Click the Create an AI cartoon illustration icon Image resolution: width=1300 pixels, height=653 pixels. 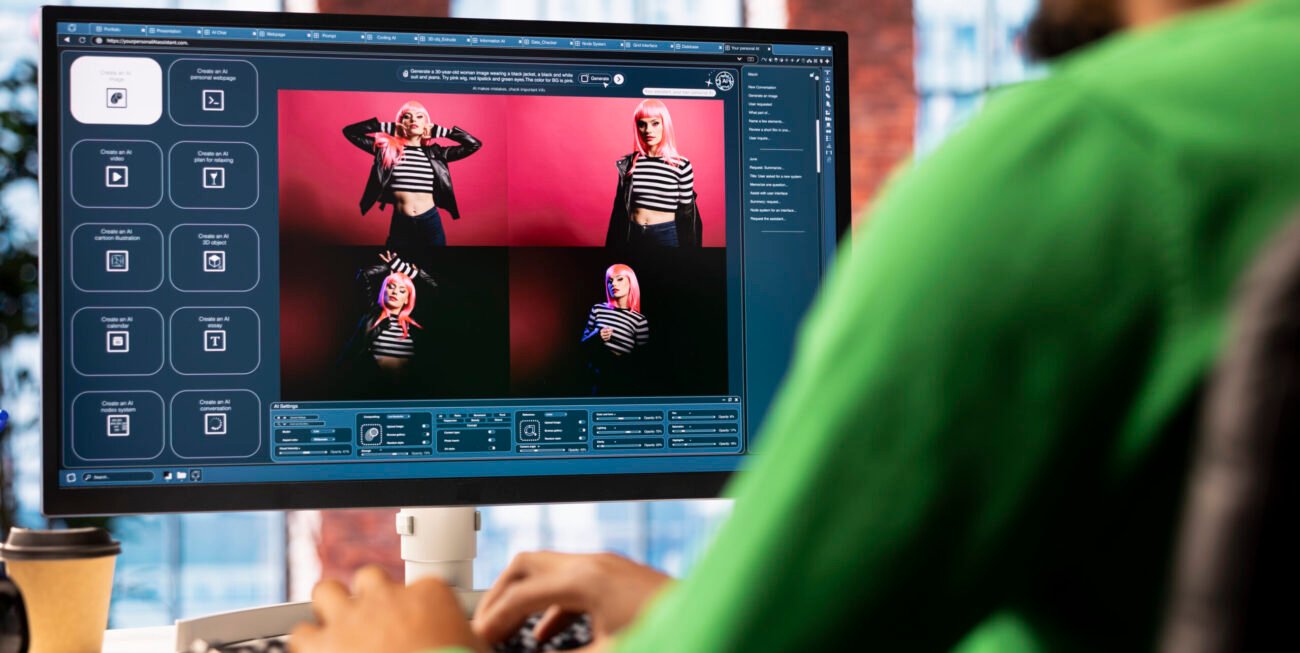(117, 257)
